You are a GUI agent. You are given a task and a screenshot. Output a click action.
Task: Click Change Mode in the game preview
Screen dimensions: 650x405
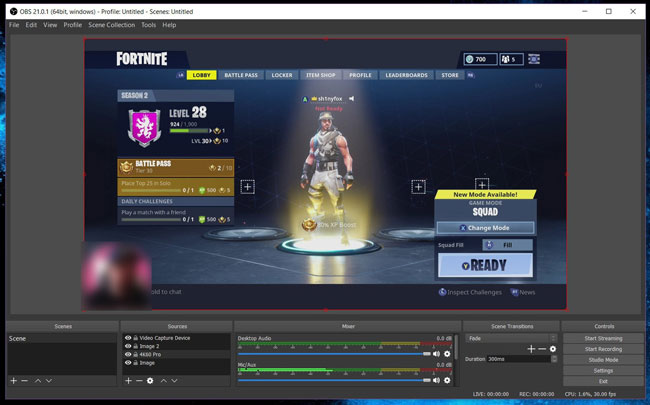point(485,228)
